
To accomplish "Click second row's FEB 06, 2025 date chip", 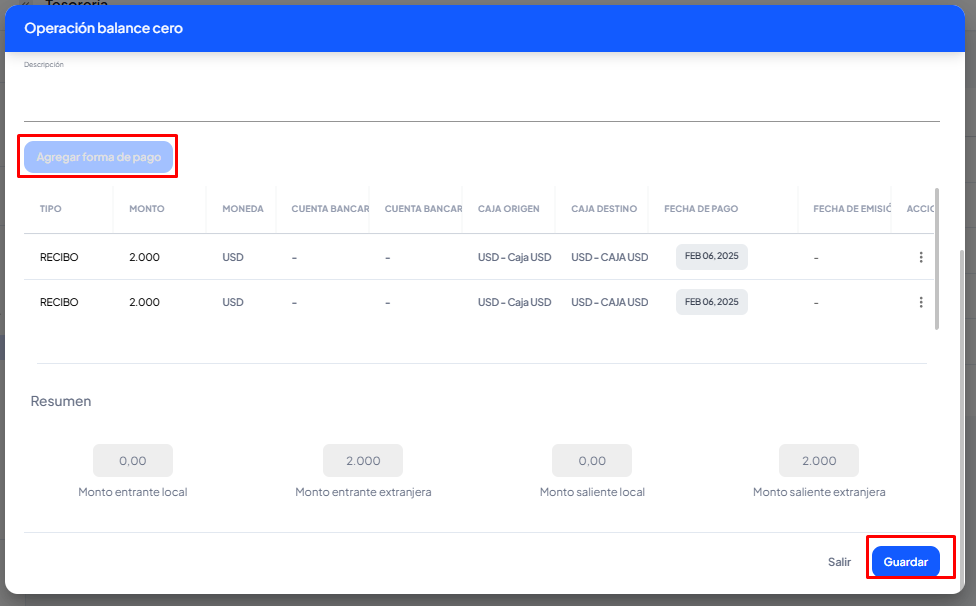I will click(x=711, y=302).
